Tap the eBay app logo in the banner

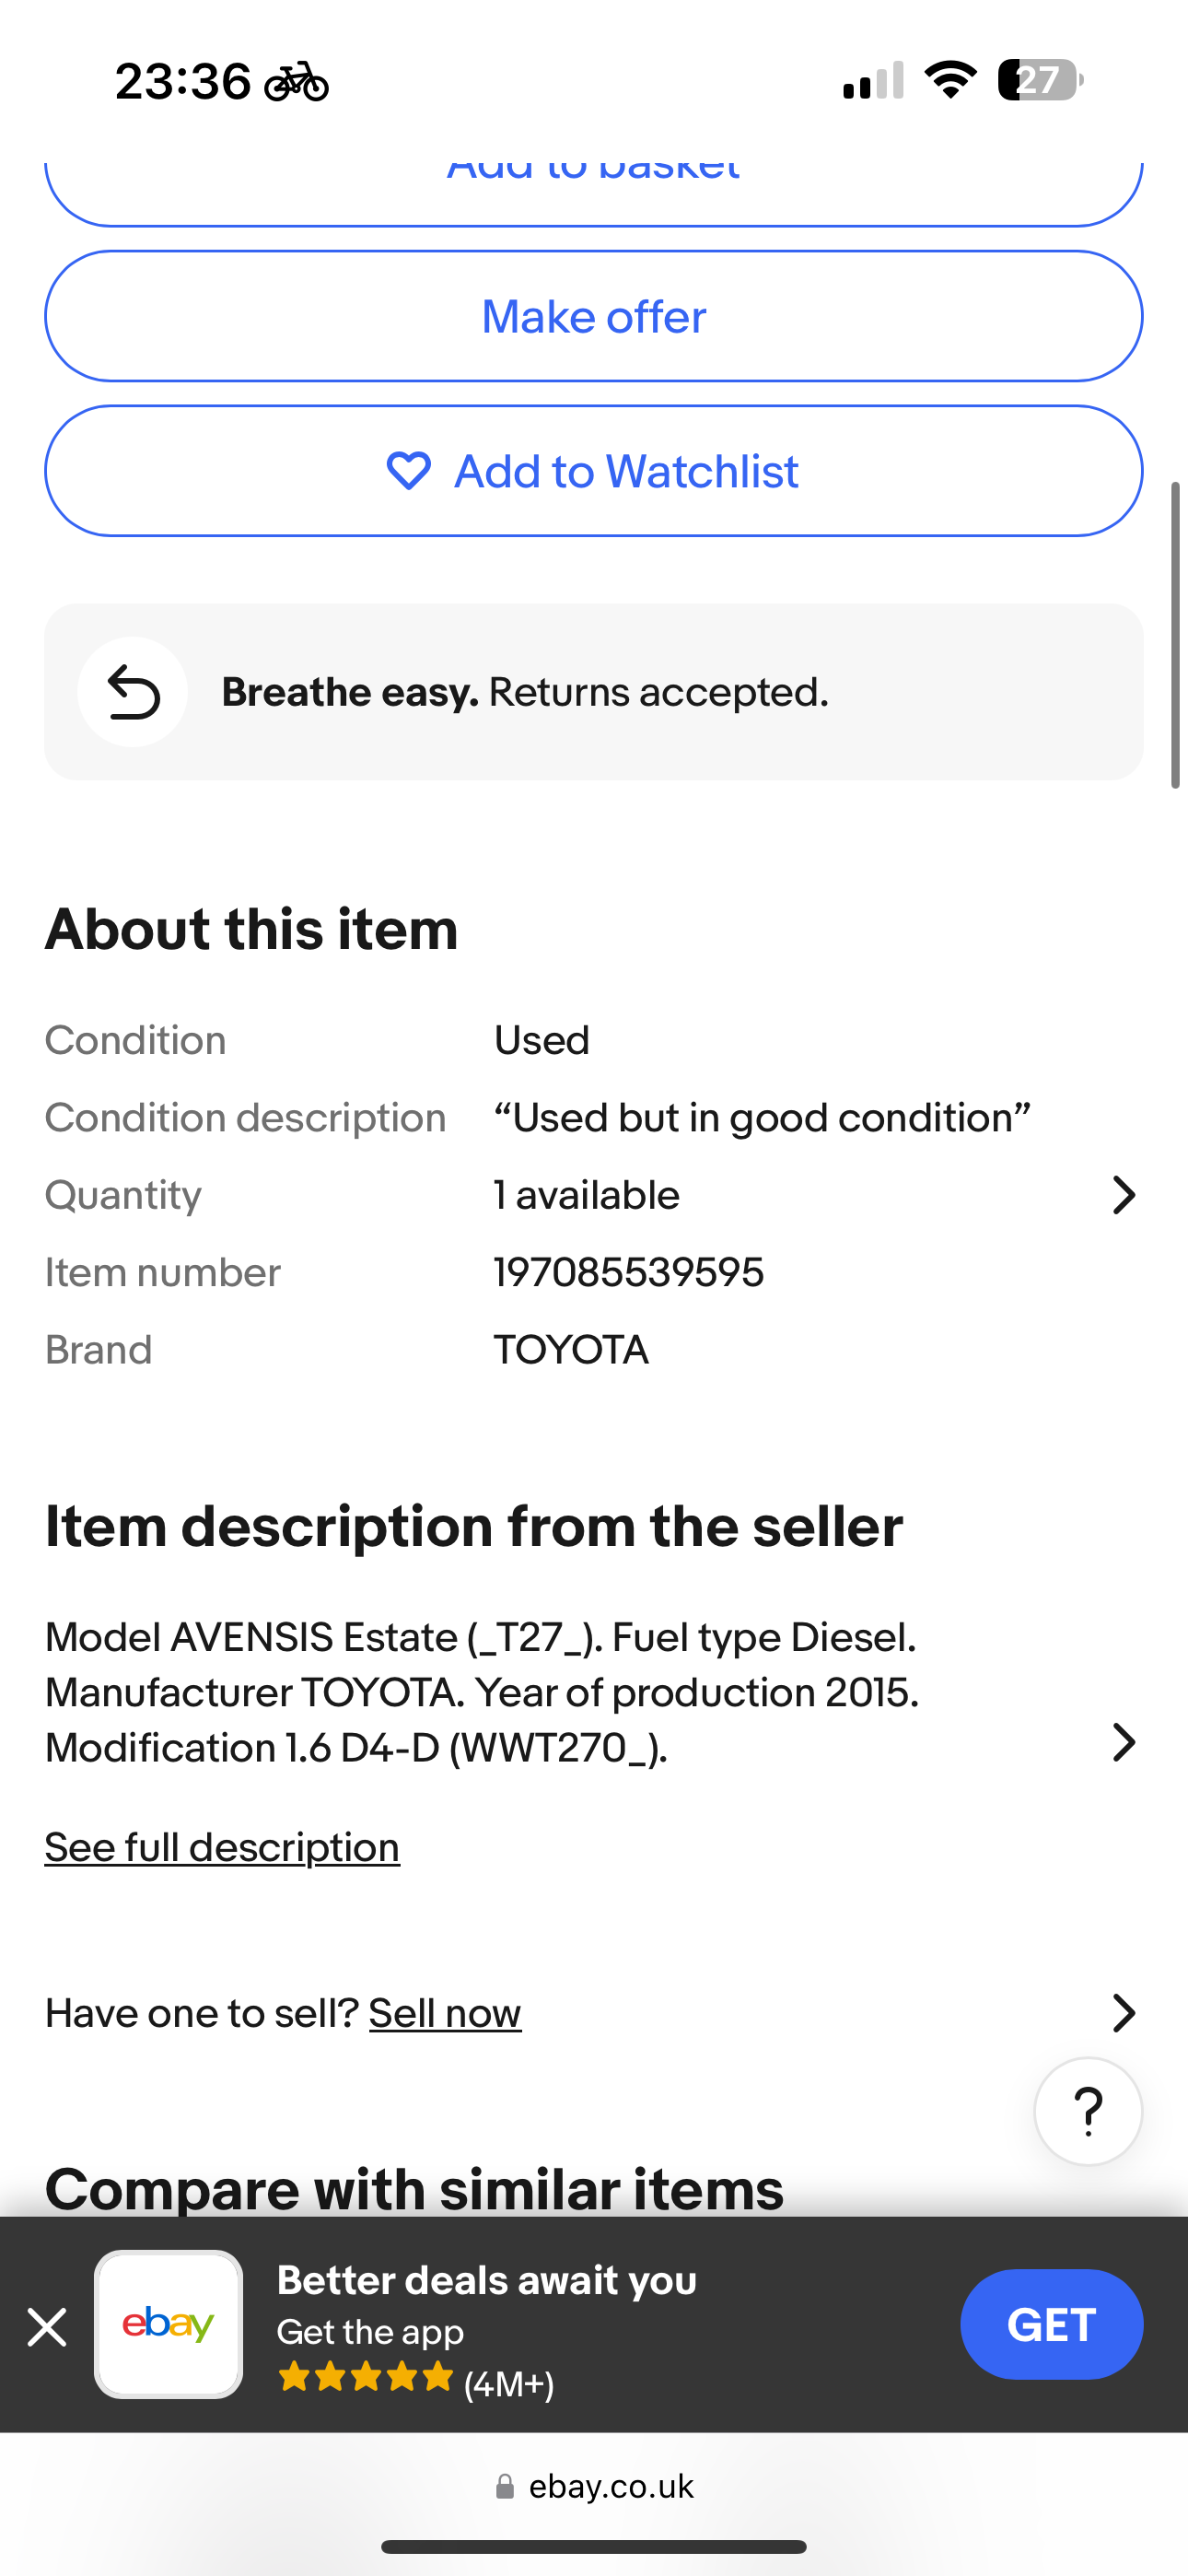(x=168, y=2324)
